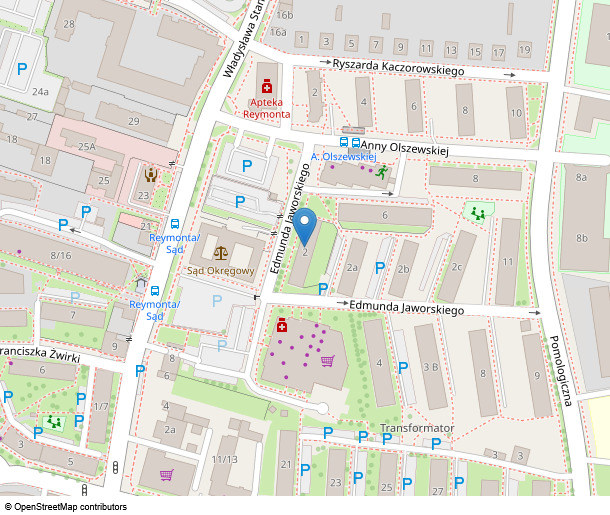Click the parking icon between buildings 2a and 2b
Image resolution: width=610 pixels, height=515 pixels.
379,267
